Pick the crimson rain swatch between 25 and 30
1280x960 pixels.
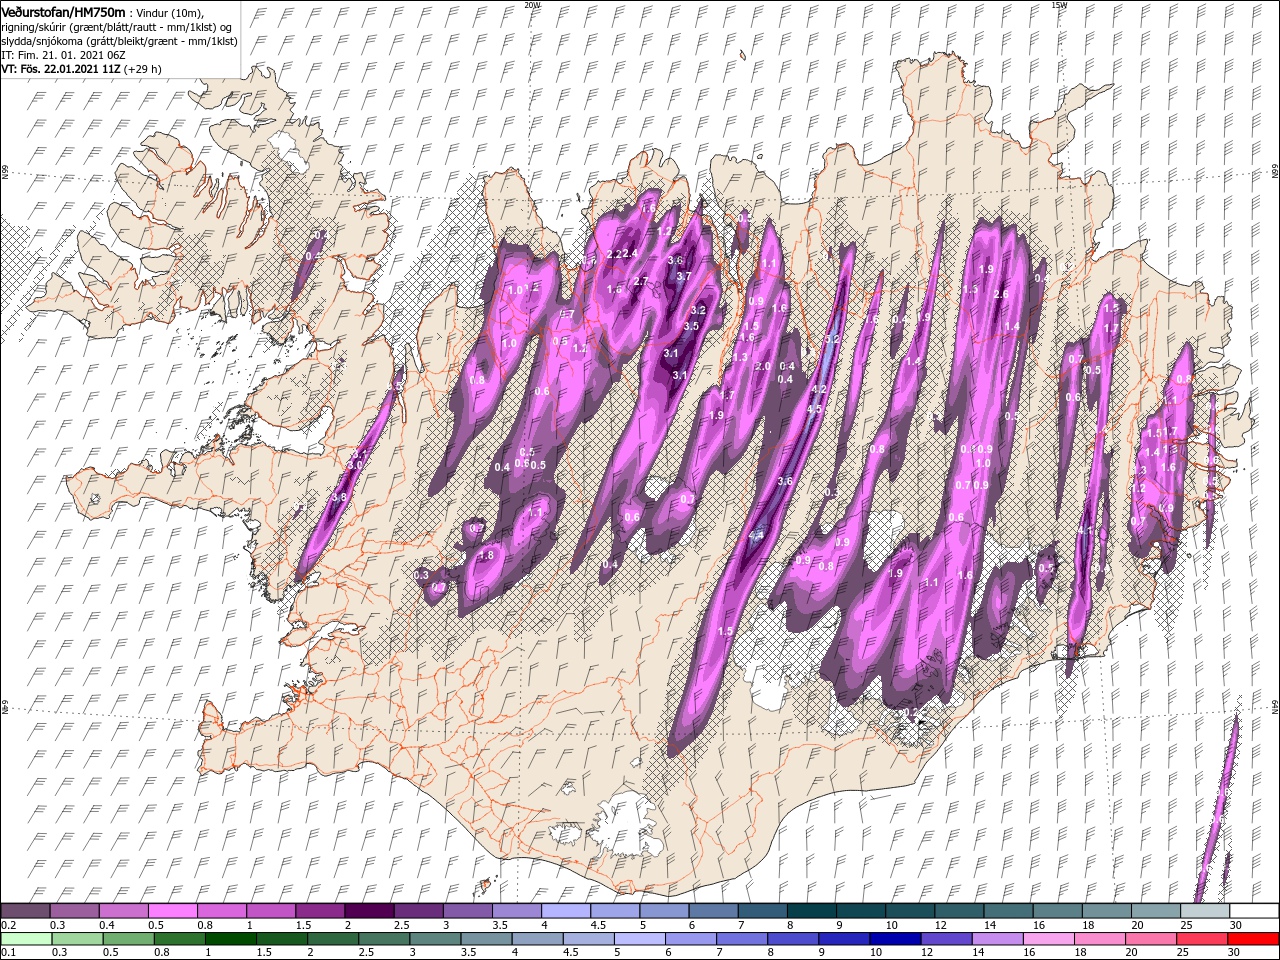pyautogui.click(x=1203, y=939)
